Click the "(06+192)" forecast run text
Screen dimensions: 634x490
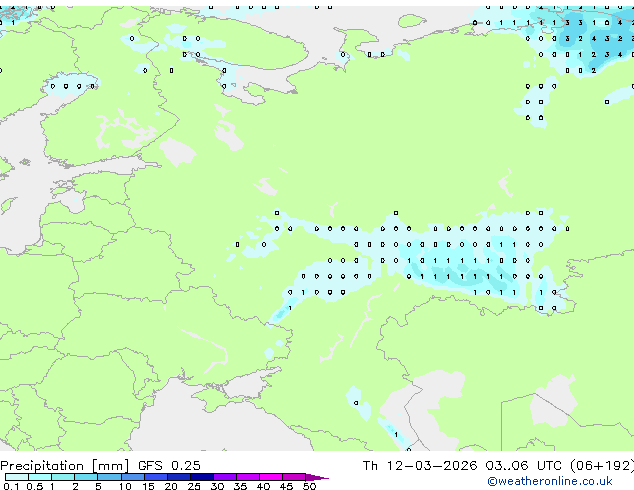pyautogui.click(x=602, y=466)
